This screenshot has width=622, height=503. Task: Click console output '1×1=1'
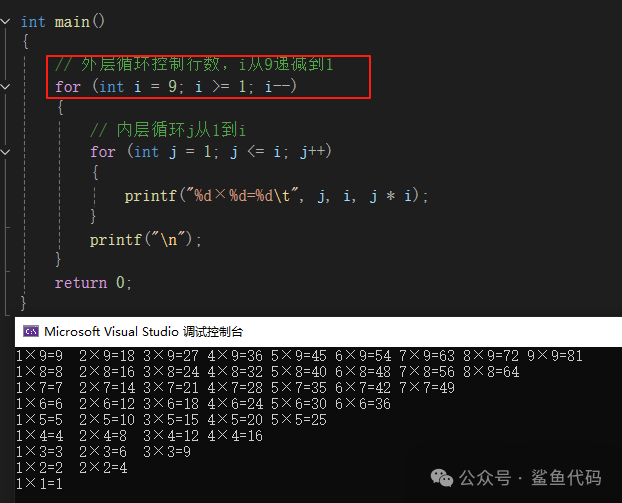pos(39,484)
